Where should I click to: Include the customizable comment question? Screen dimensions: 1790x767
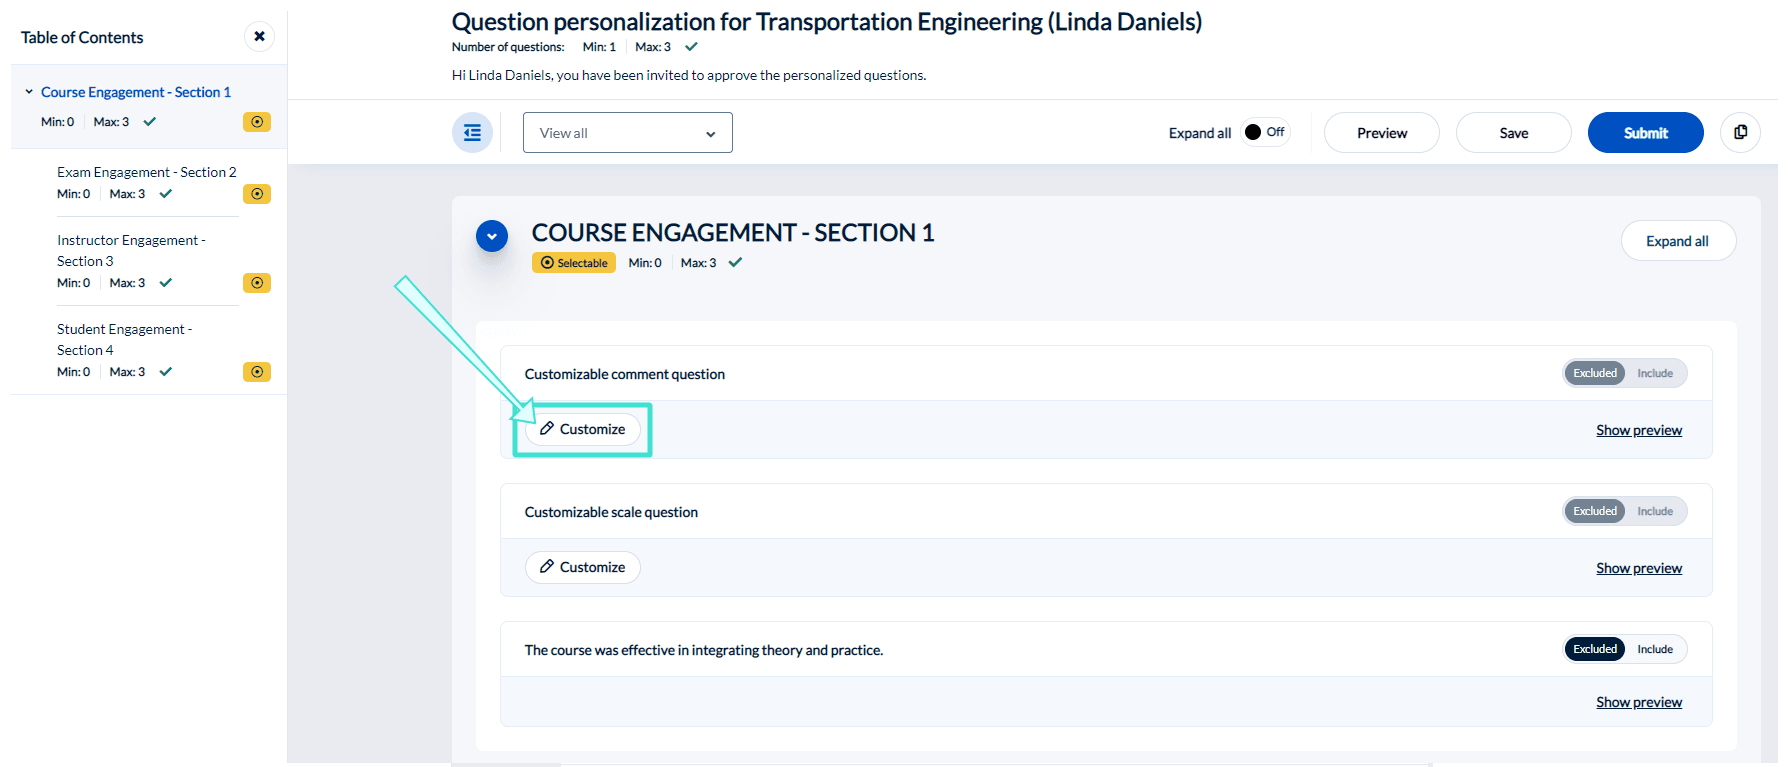pos(1655,373)
